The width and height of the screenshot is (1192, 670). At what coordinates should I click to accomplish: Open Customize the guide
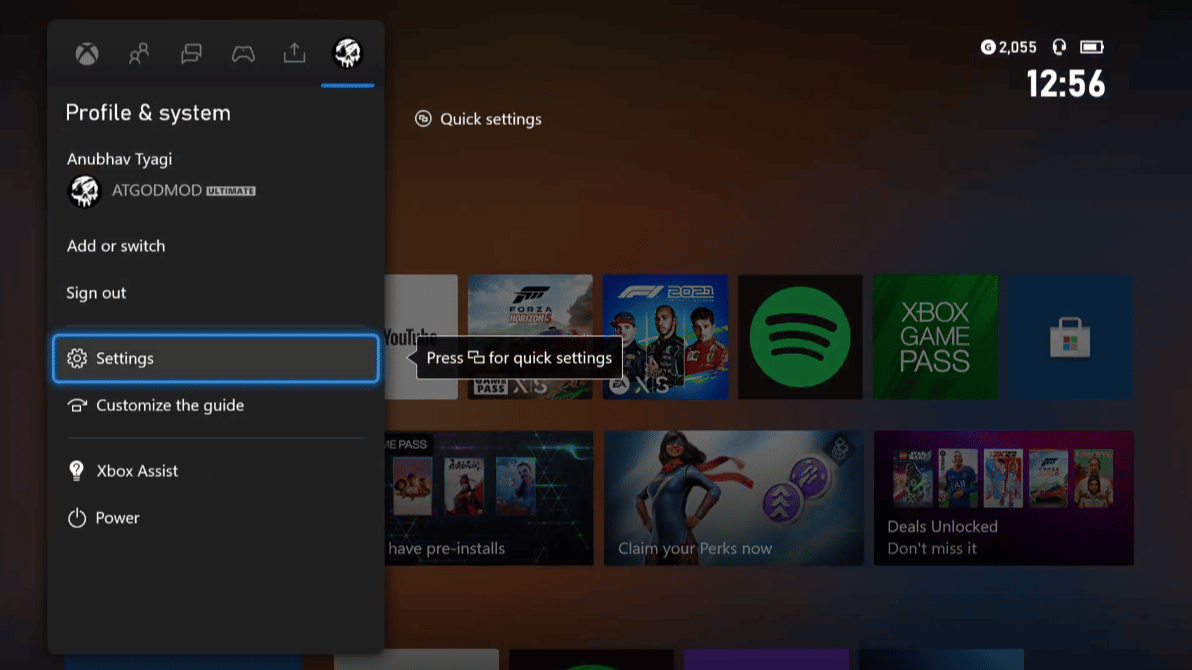pos(216,405)
